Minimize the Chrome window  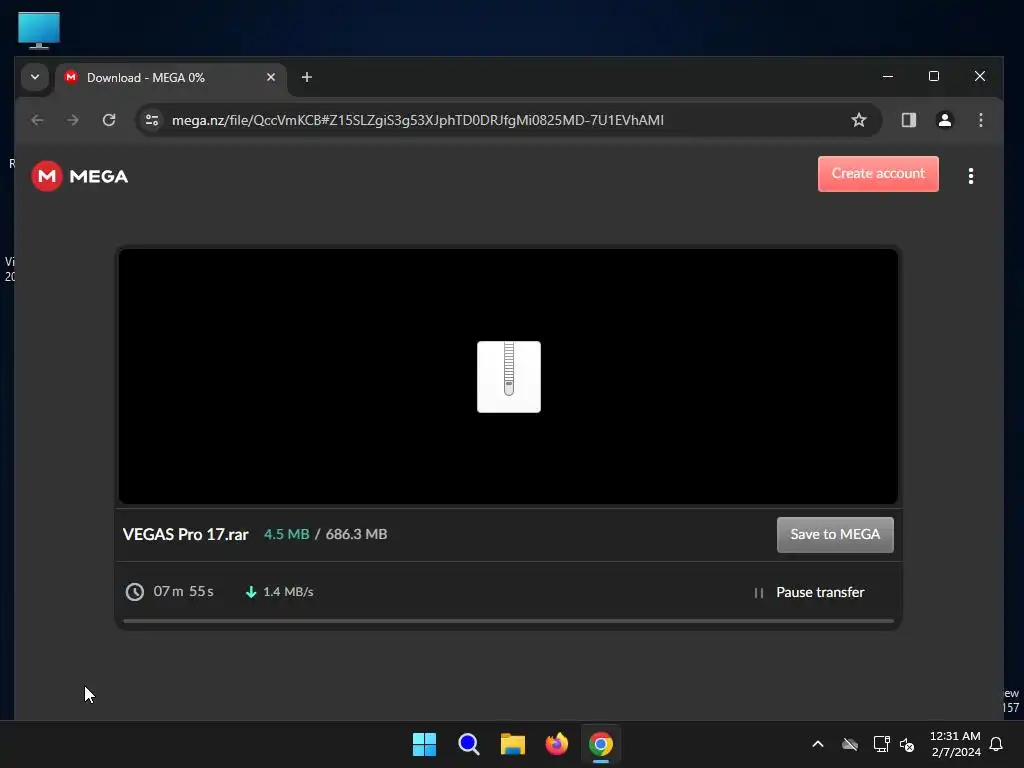click(888, 76)
